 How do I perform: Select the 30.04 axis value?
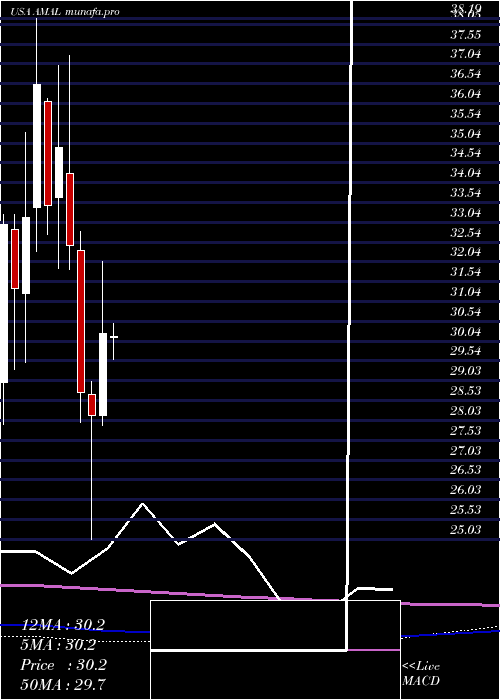465,332
